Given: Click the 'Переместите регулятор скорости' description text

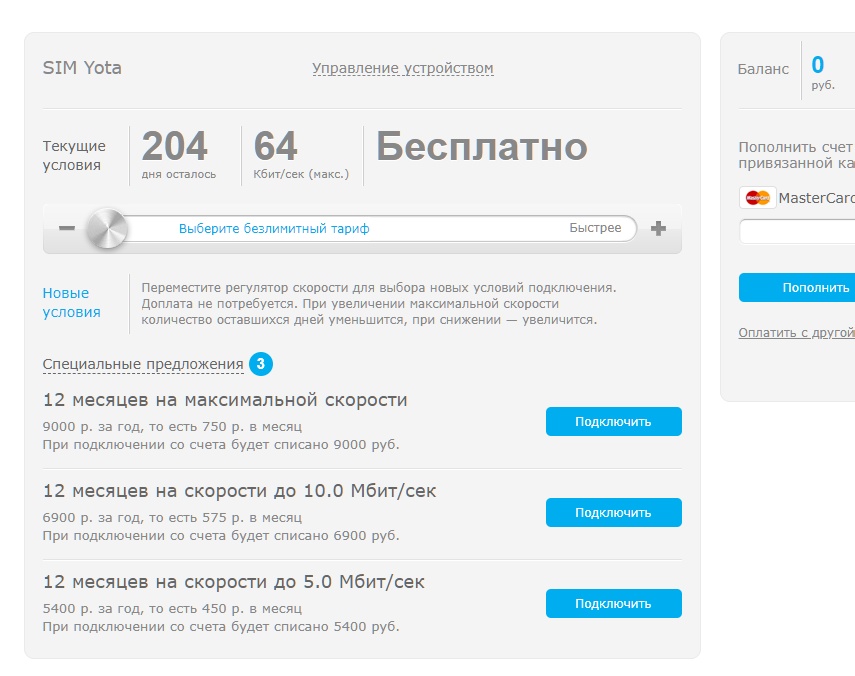Looking at the screenshot, I should (x=378, y=304).
